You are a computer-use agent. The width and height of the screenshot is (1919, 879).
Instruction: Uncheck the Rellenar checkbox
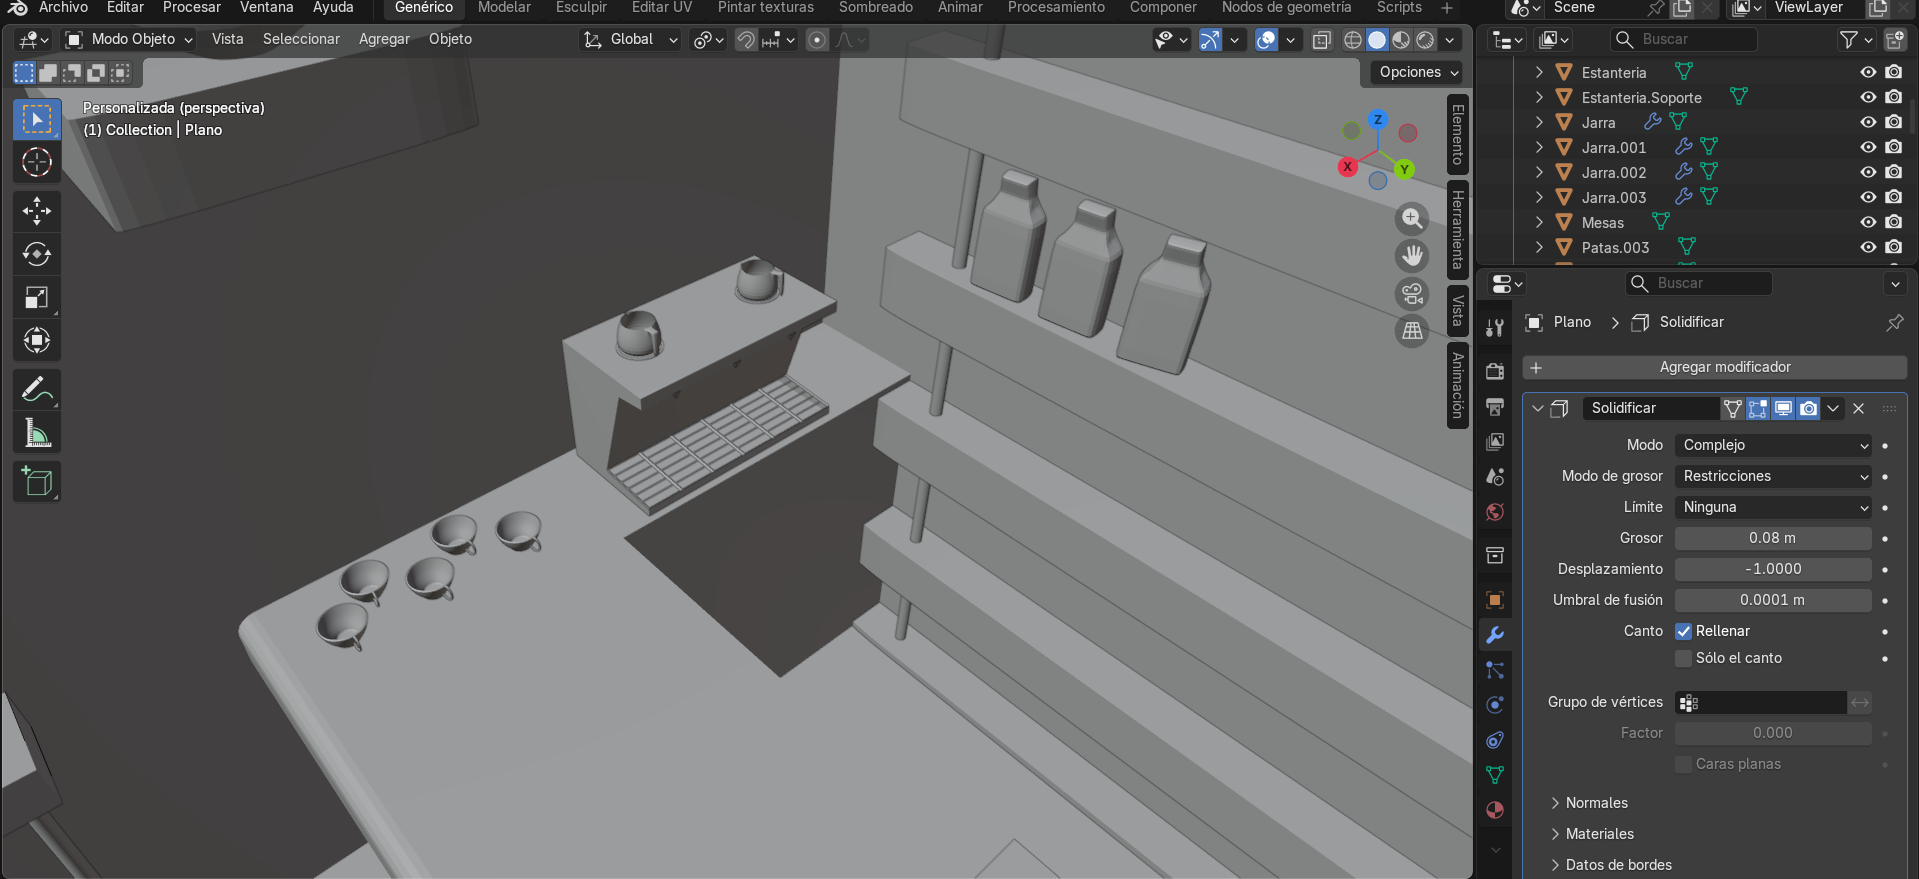pos(1684,631)
